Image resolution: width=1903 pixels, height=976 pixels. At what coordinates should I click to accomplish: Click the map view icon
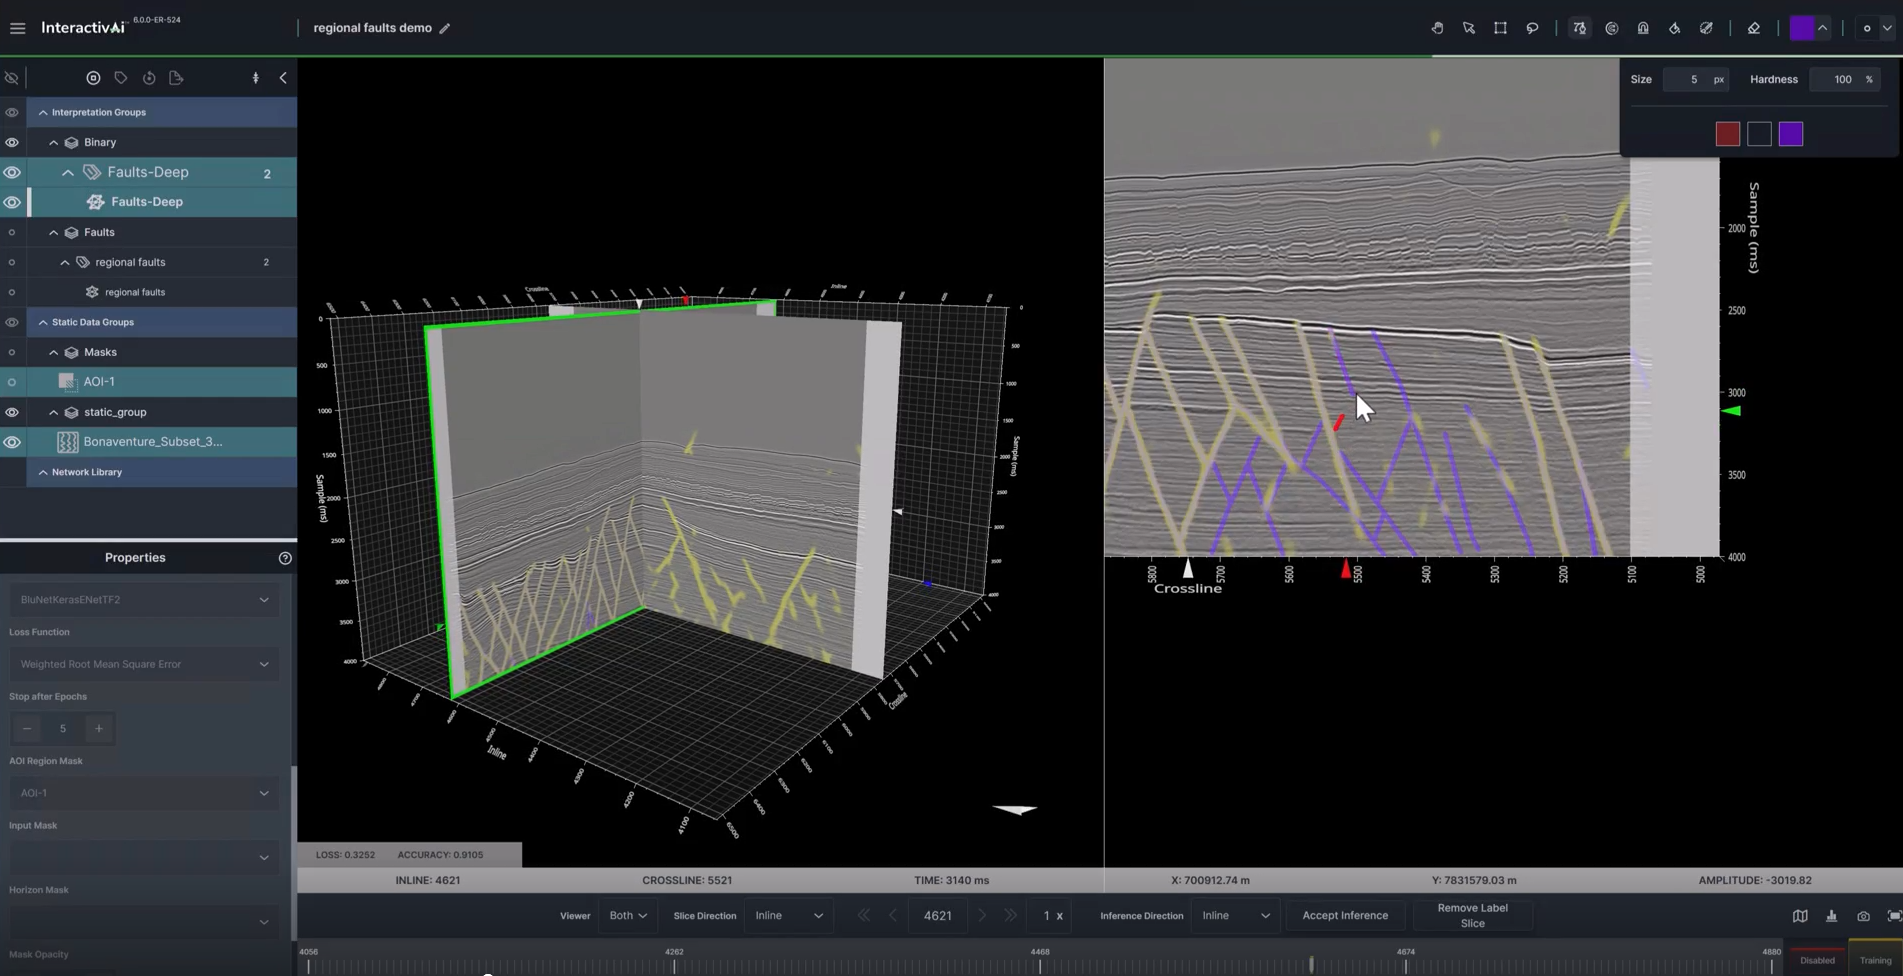pos(1800,916)
